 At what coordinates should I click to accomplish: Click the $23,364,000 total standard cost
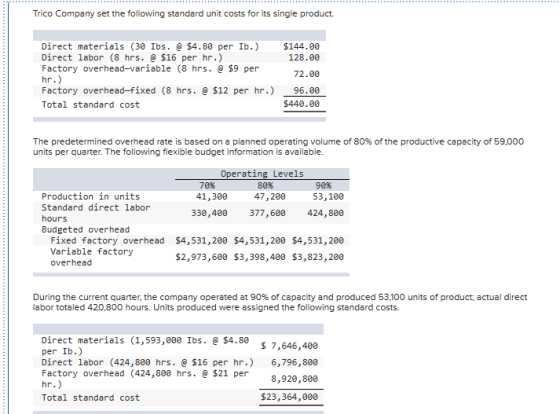pos(289,397)
